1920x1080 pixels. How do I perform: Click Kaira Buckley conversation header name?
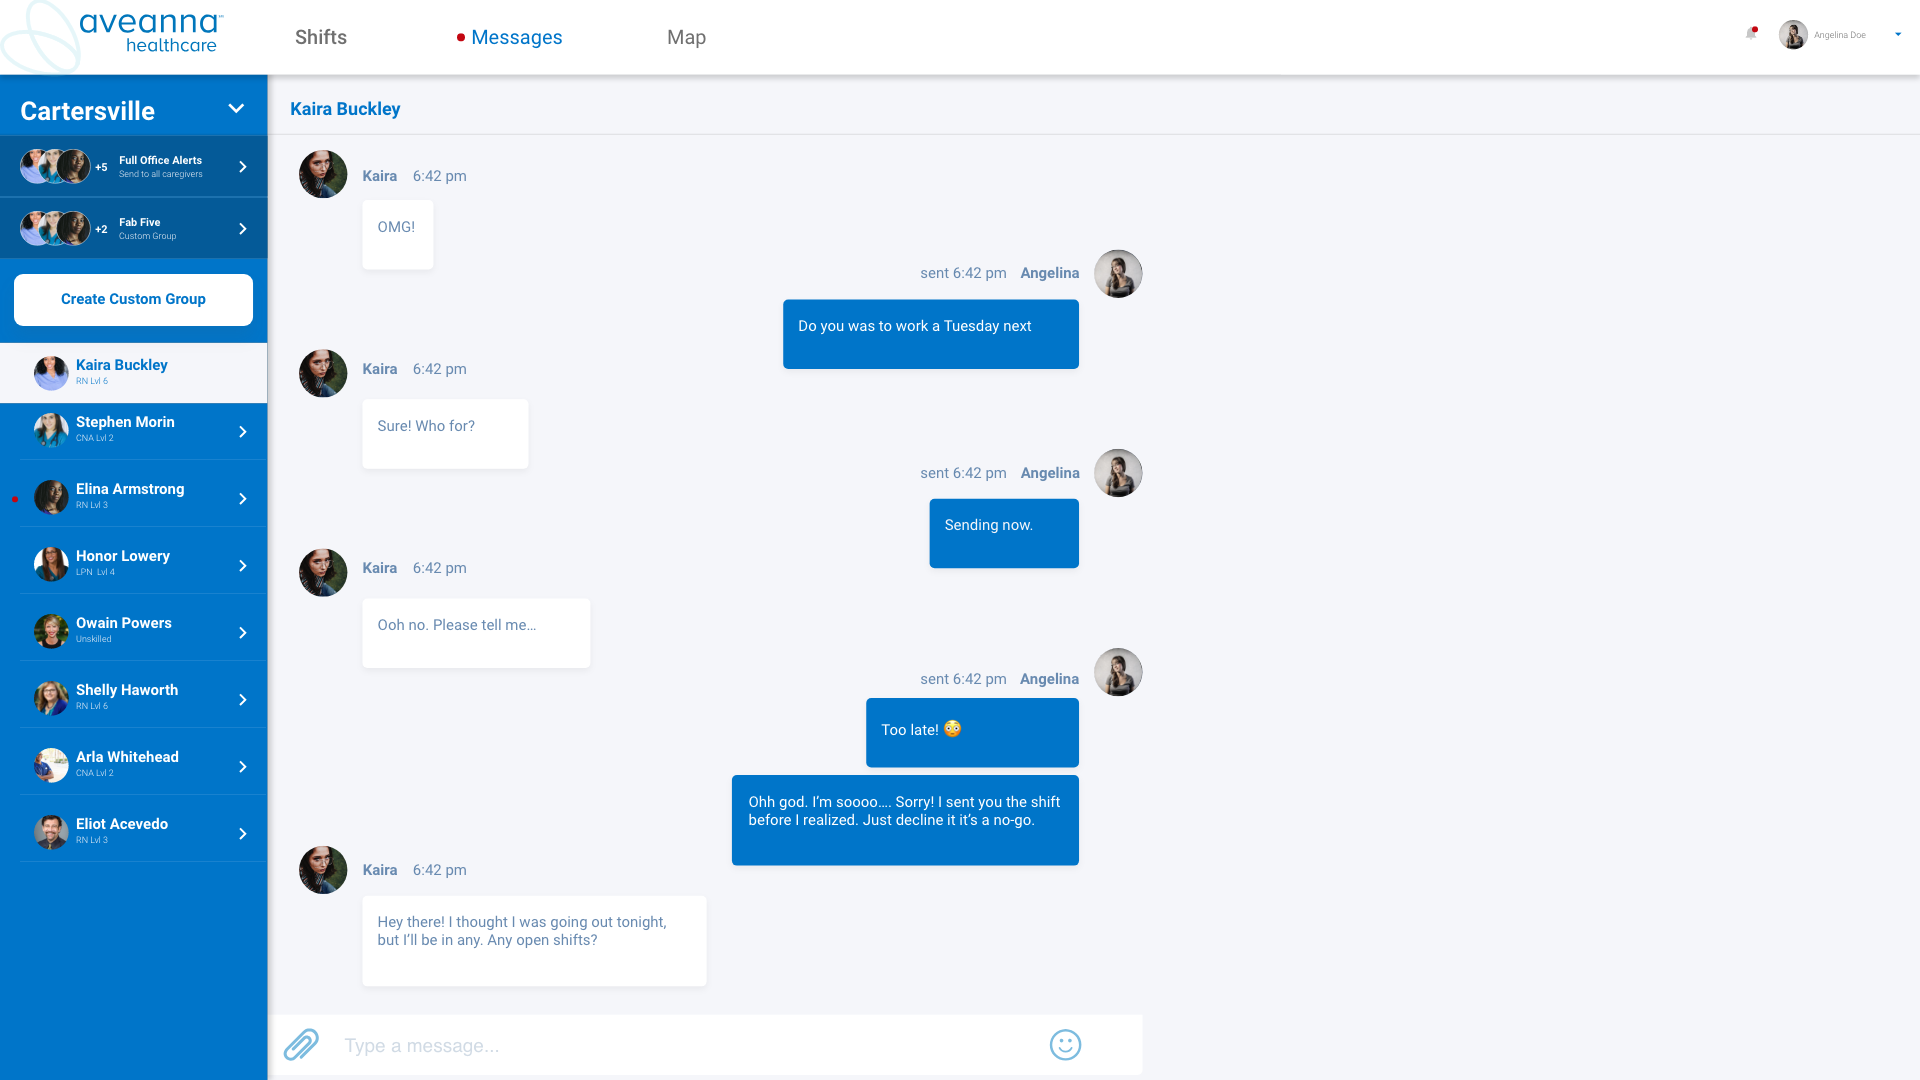[x=345, y=109]
